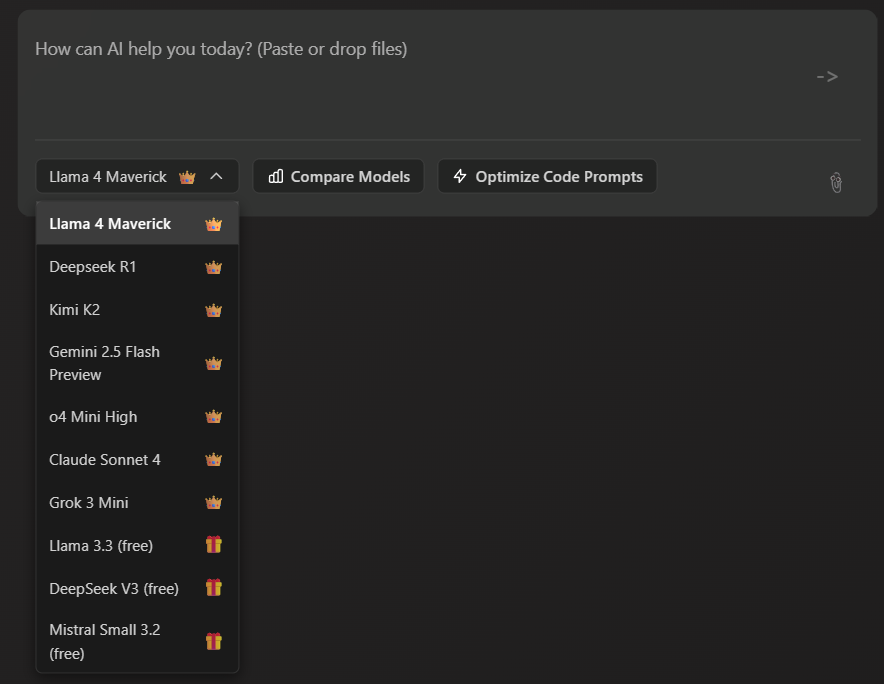Choose Mistral Small 3.2 (free) model
The image size is (884, 684).
(137, 641)
